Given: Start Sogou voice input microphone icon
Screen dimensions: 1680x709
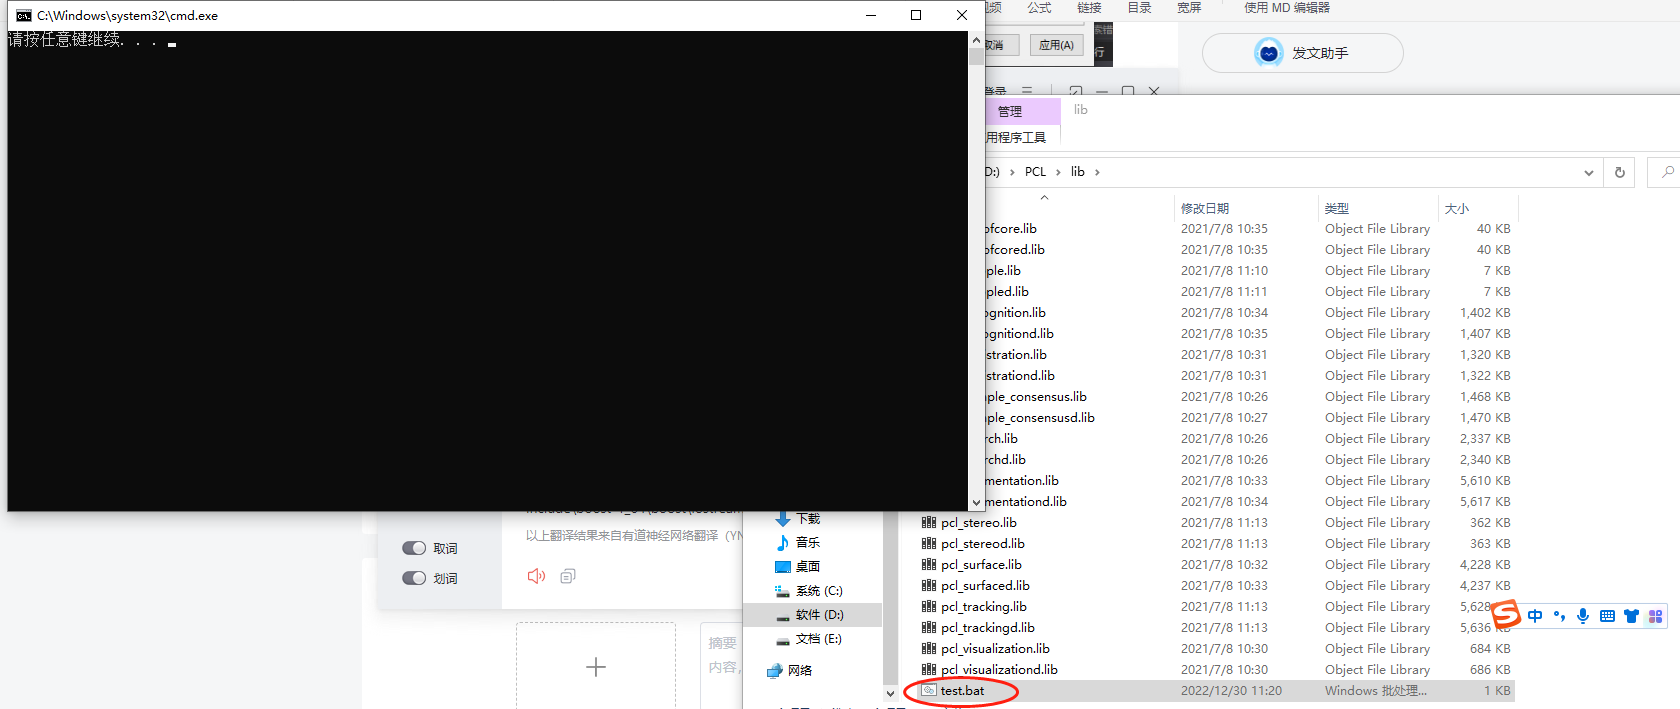Looking at the screenshot, I should [x=1583, y=616].
